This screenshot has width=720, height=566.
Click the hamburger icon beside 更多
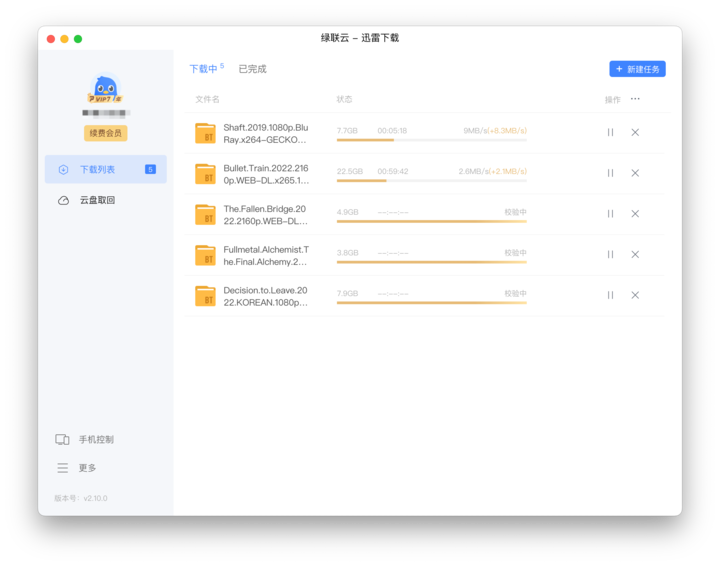(x=62, y=468)
